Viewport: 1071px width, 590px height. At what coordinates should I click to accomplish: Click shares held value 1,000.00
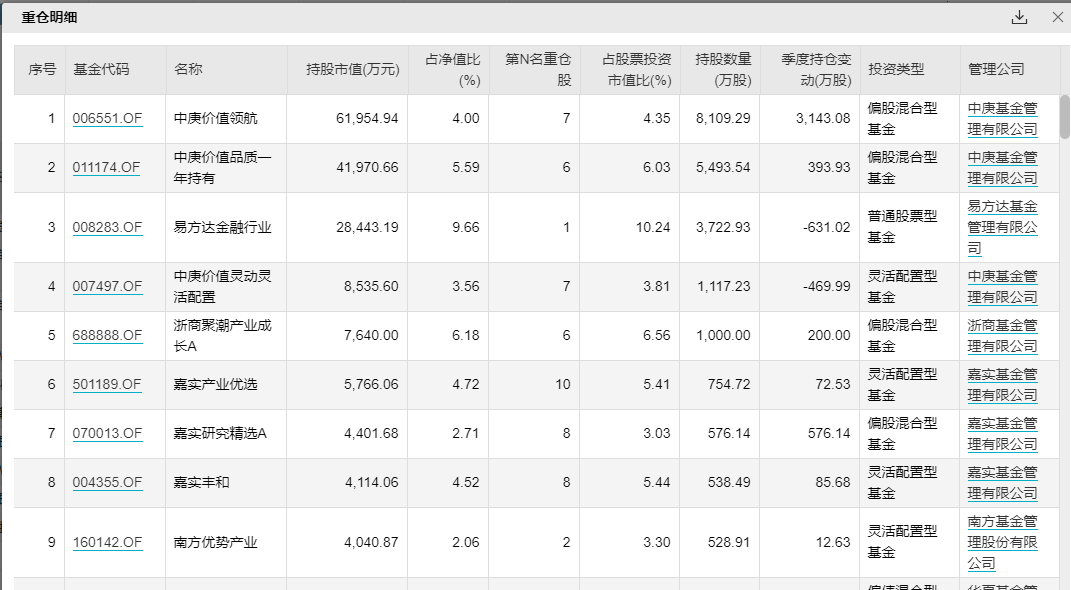723,335
